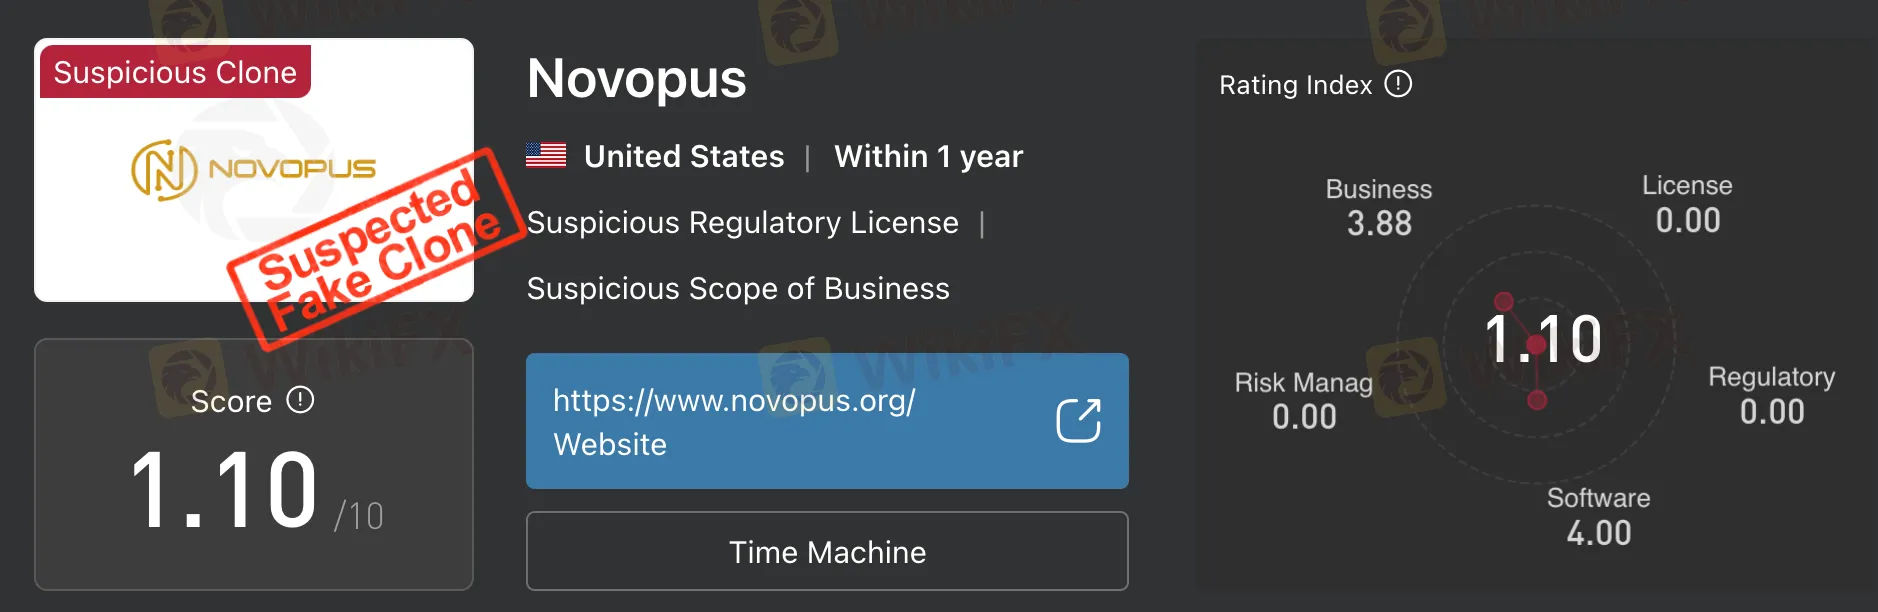
Task: Open the Time Machine button
Action: coord(827,551)
